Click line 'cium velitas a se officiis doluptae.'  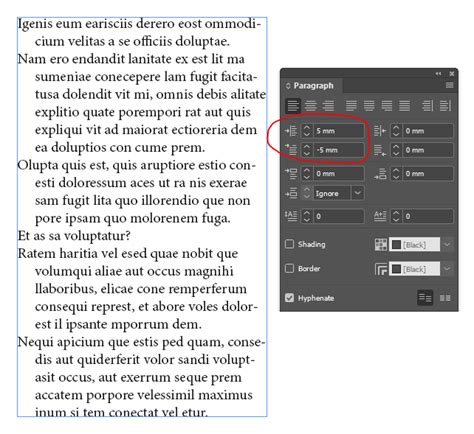[132, 41]
